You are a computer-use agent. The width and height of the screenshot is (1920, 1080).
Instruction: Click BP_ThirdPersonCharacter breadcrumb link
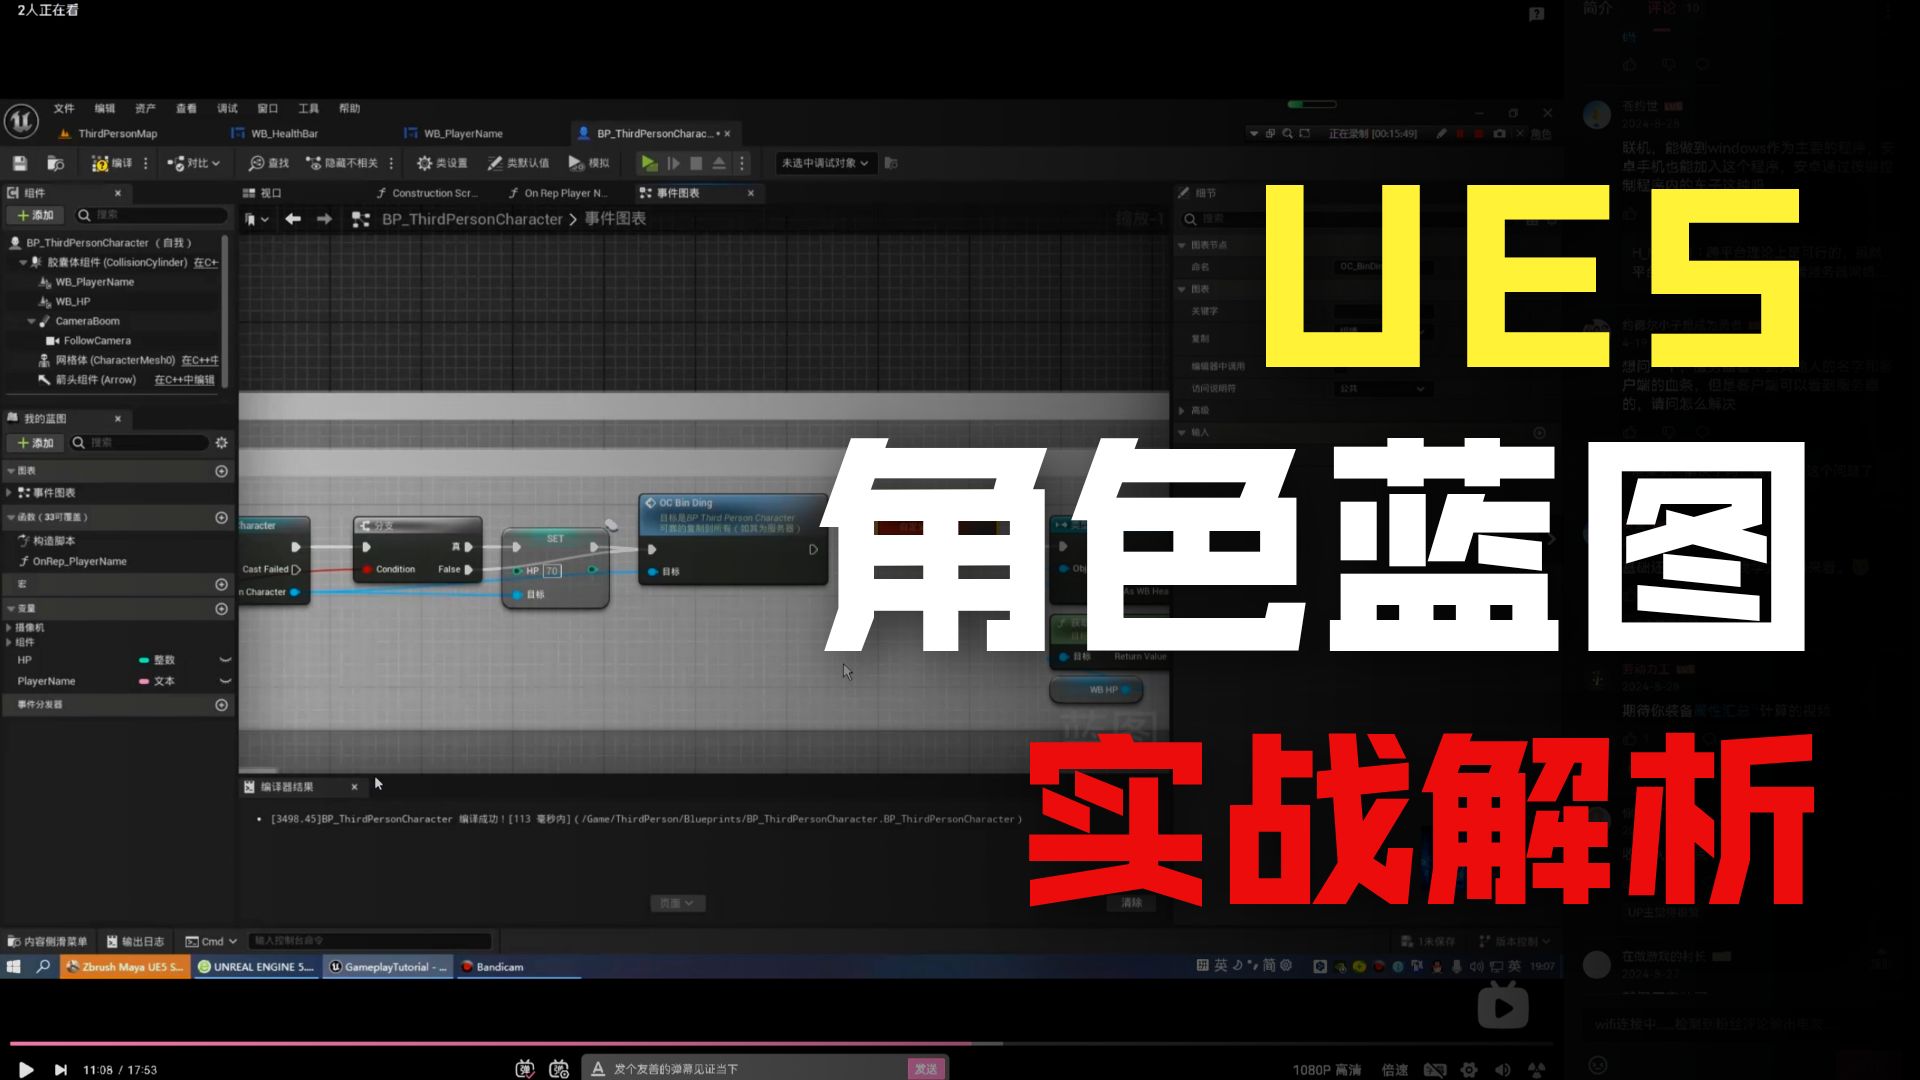(x=472, y=219)
